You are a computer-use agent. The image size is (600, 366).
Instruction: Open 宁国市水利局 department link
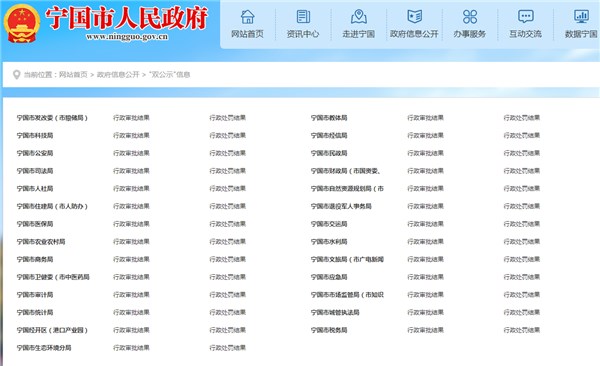coord(329,242)
